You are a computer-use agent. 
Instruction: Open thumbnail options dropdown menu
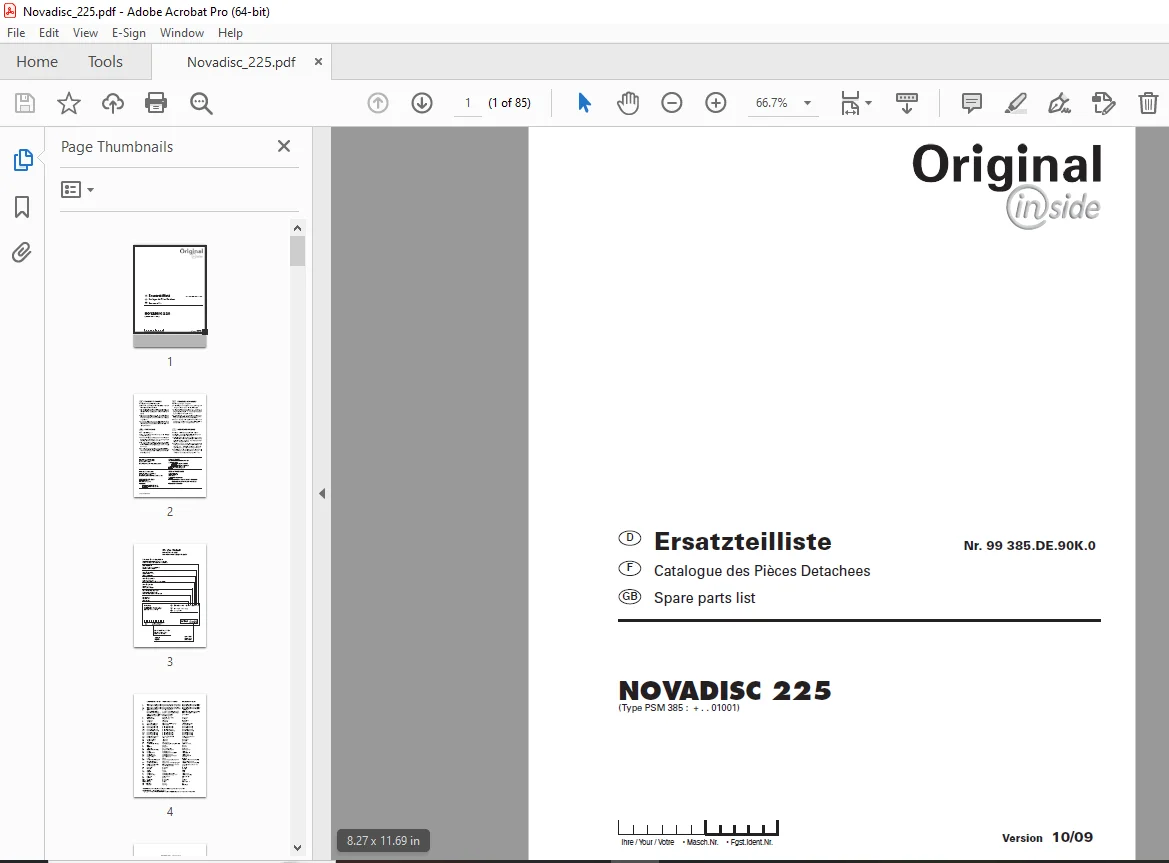[x=78, y=189]
